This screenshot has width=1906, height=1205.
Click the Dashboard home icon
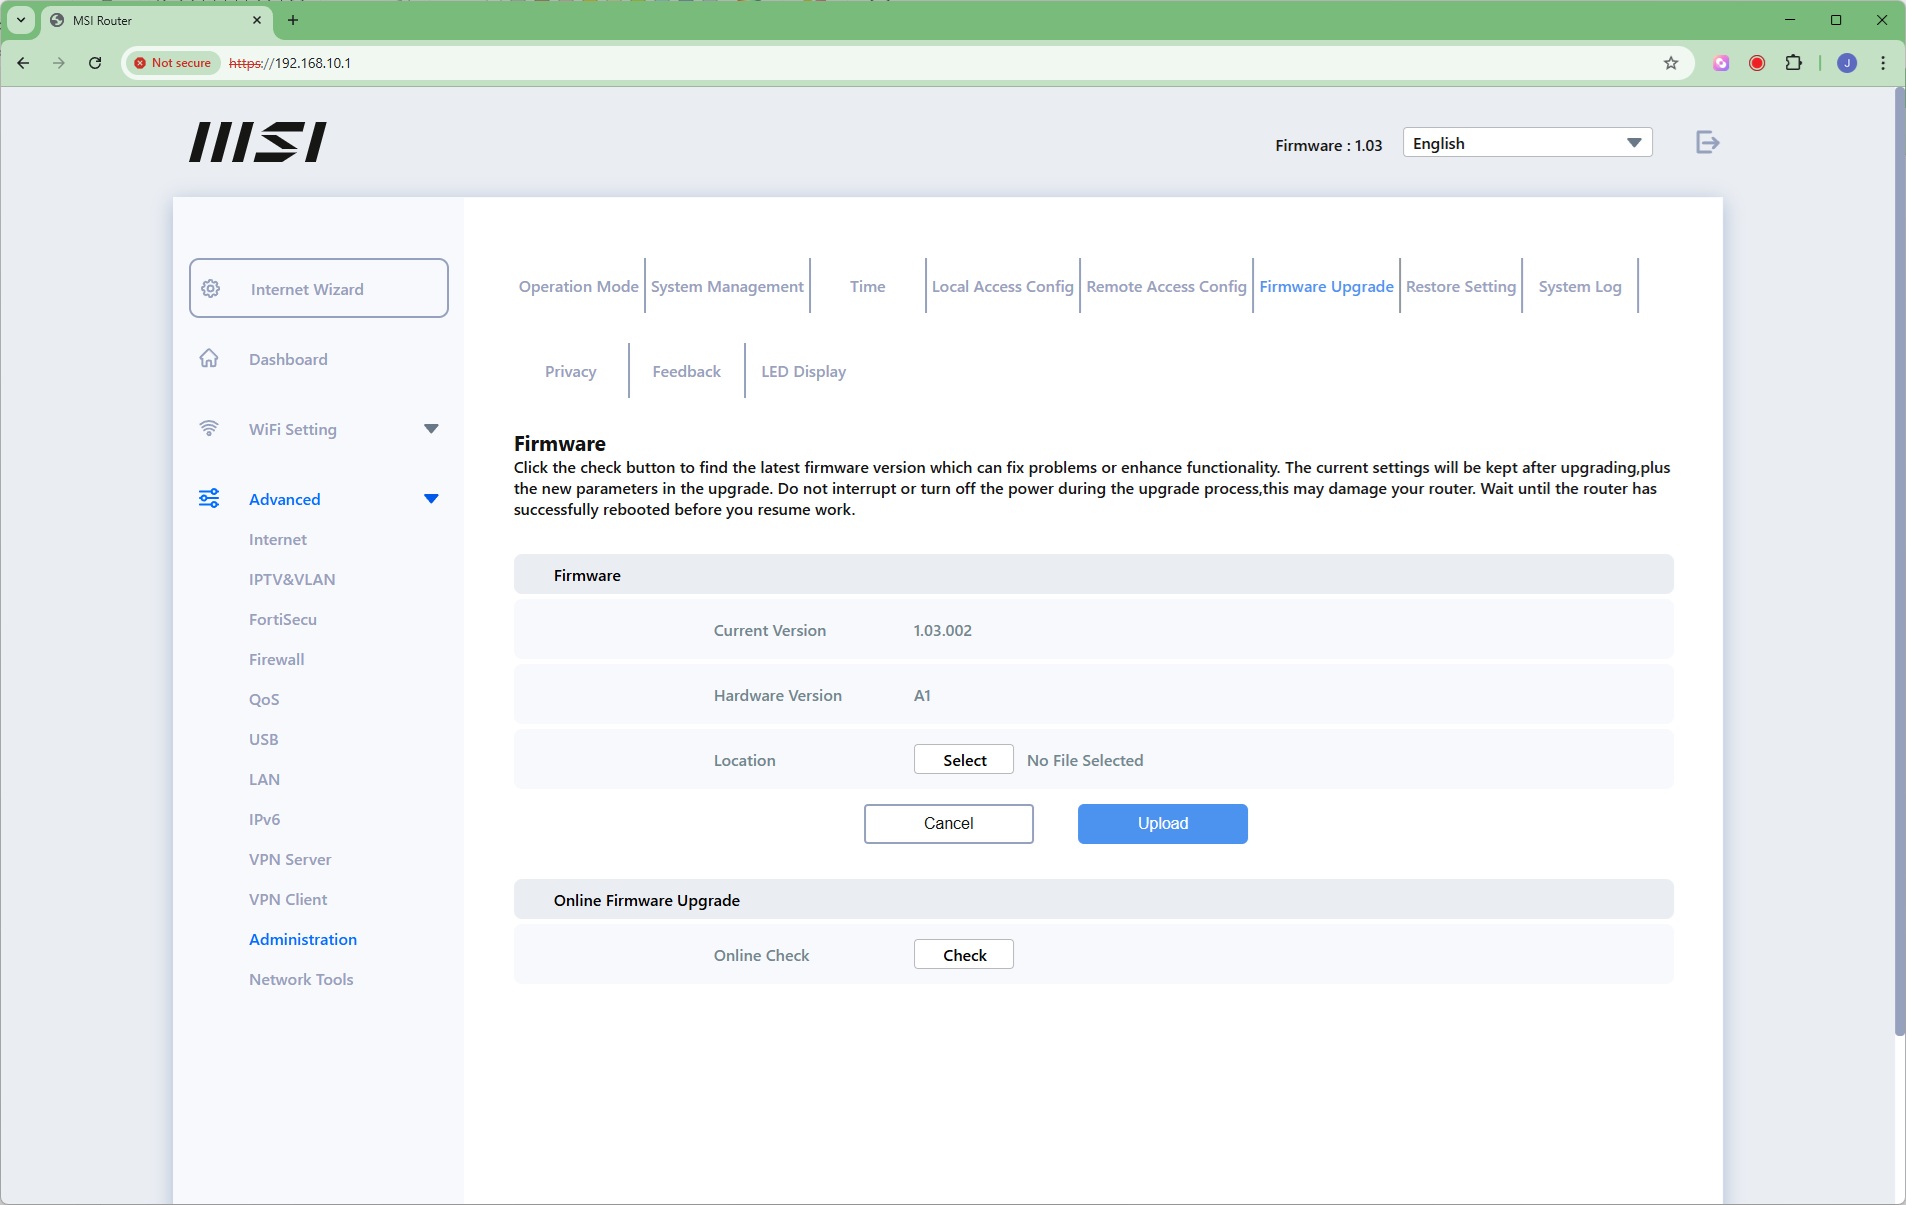[209, 359]
